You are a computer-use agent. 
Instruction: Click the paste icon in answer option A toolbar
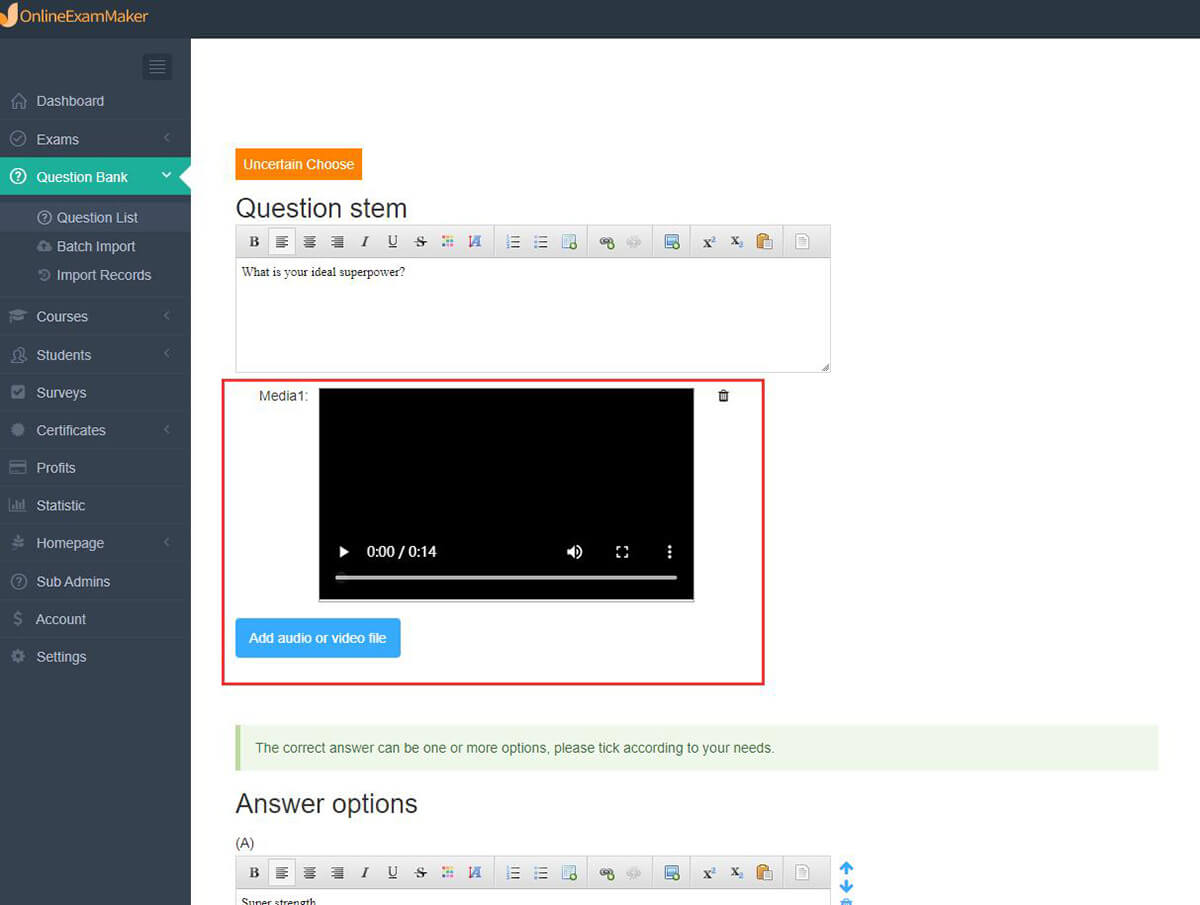765,872
